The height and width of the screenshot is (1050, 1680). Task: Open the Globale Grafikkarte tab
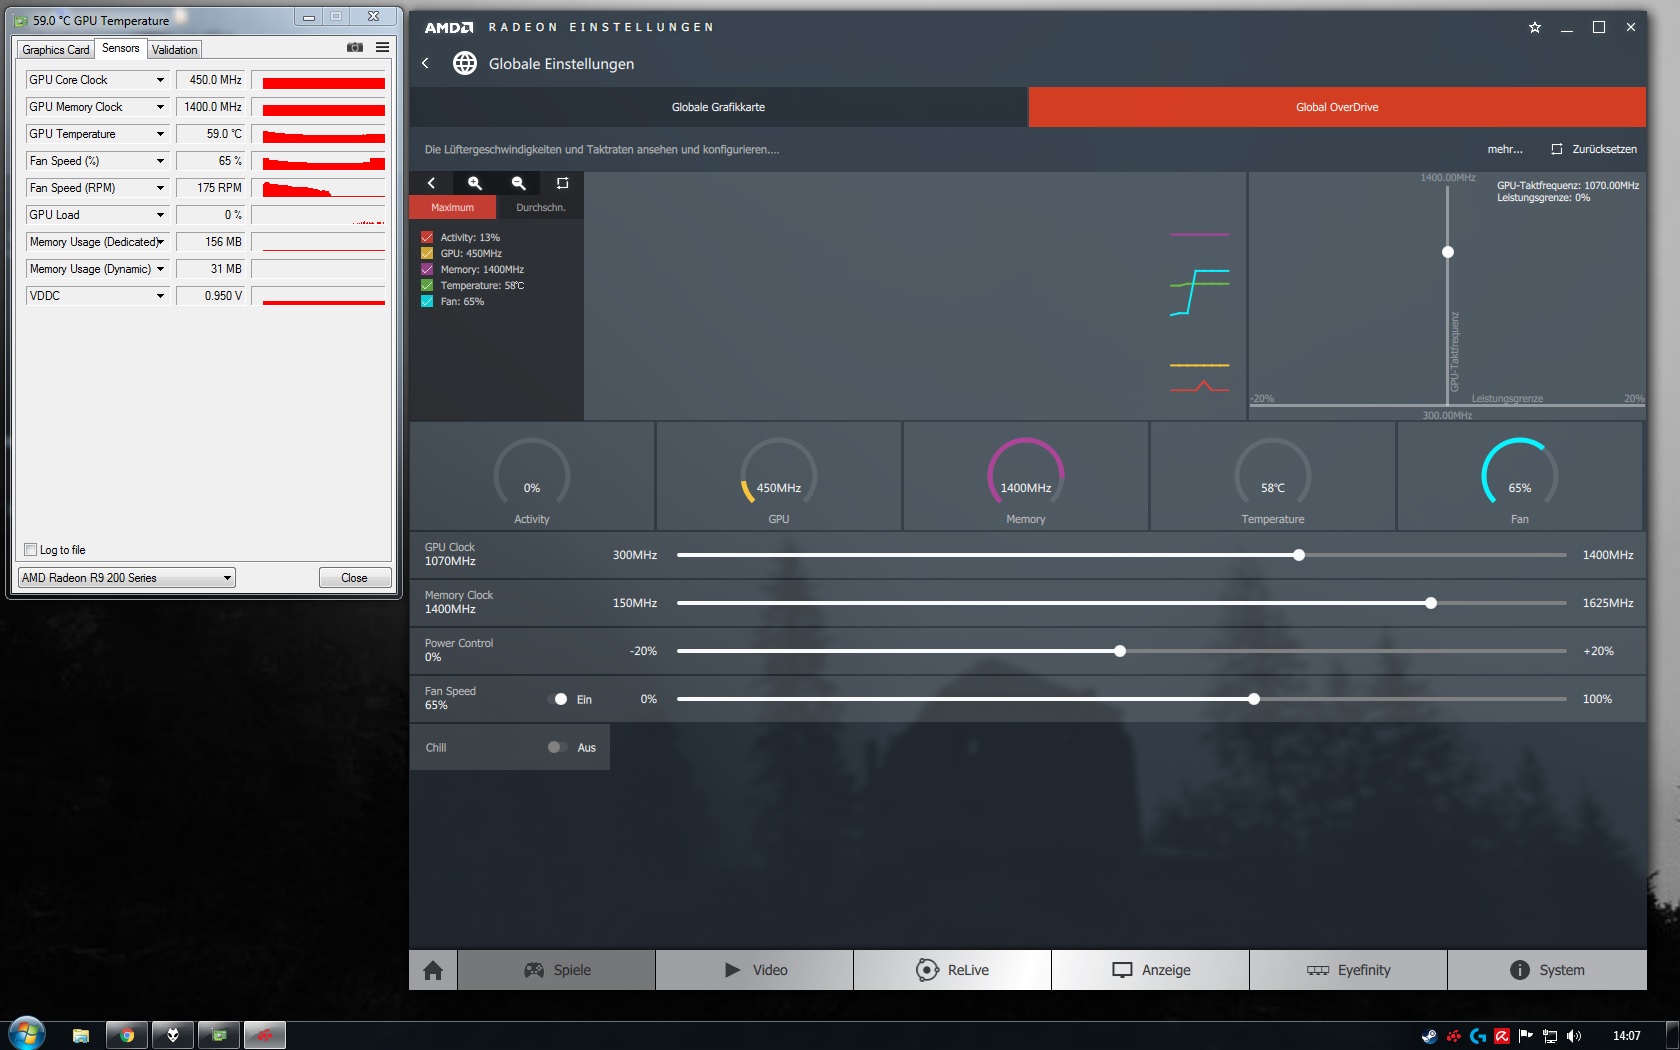718,107
